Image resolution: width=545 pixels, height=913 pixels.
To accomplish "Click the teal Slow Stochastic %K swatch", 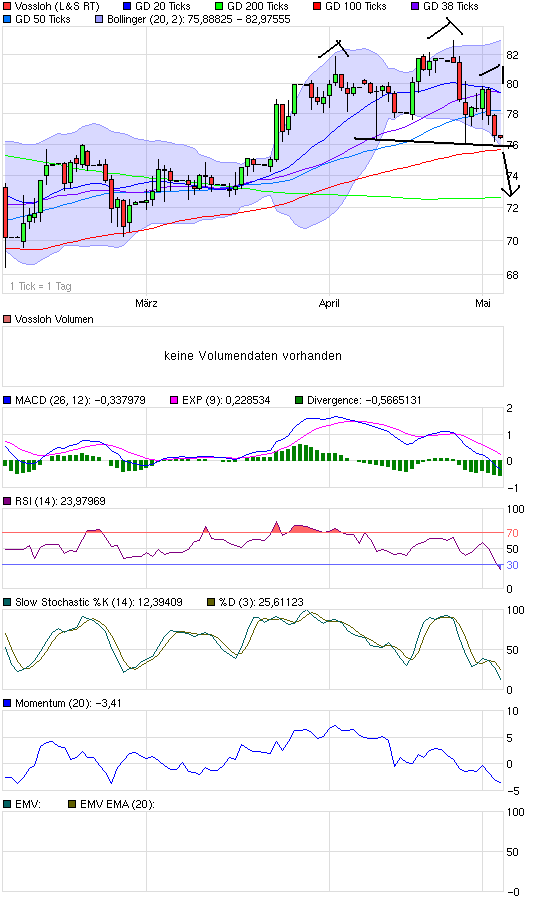I will [x=7, y=602].
